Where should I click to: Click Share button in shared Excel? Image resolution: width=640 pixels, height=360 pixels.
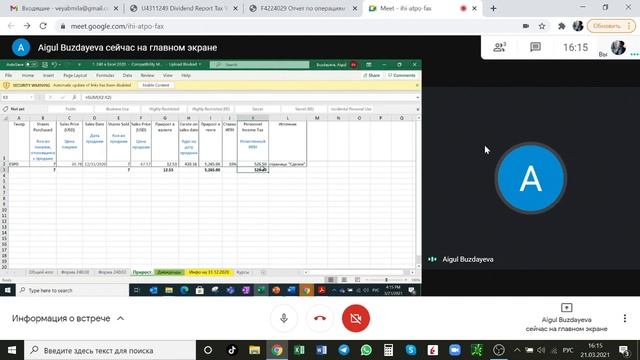(x=371, y=76)
